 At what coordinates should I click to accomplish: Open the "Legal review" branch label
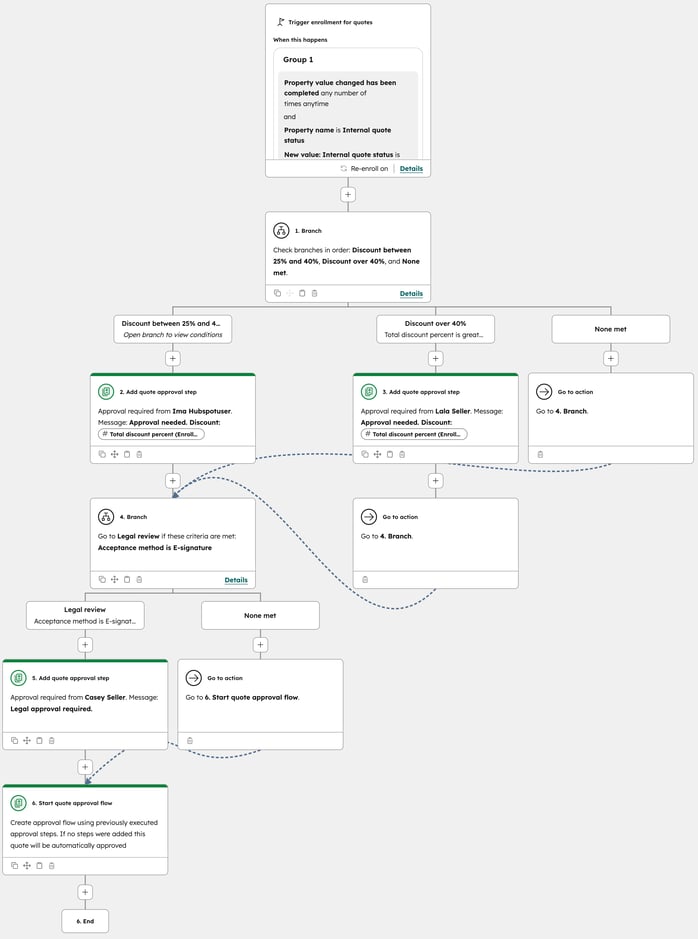tap(85, 615)
